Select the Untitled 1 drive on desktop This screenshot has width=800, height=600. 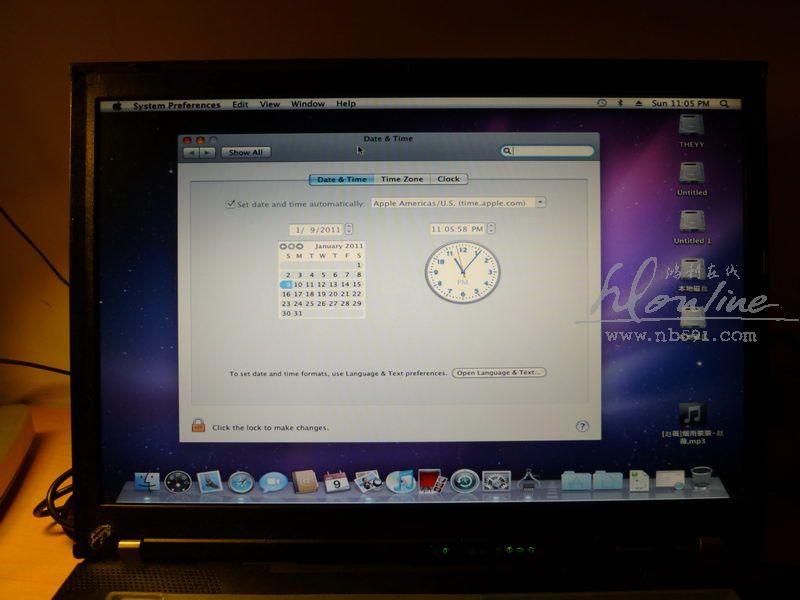692,227
